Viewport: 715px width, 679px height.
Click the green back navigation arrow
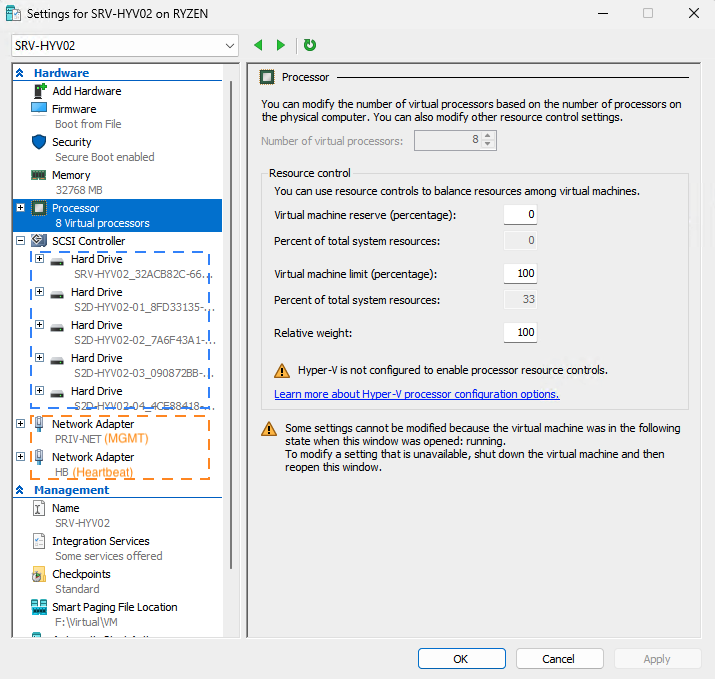click(x=258, y=45)
